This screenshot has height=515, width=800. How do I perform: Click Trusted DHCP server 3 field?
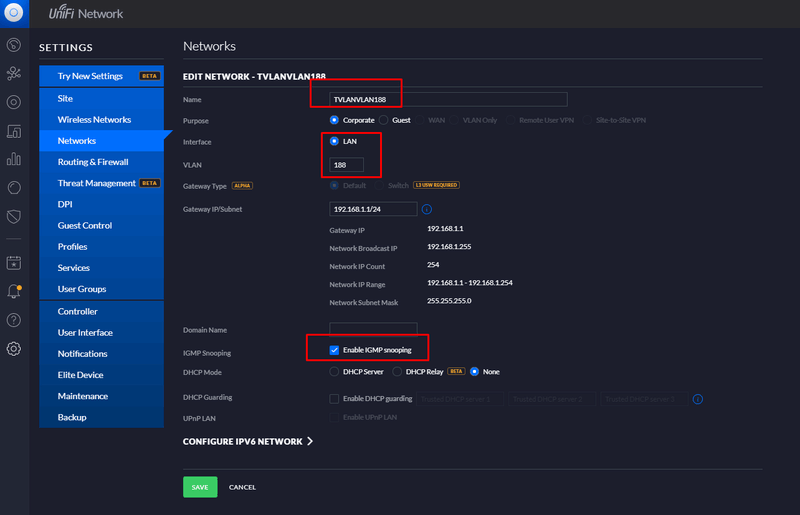coord(644,399)
